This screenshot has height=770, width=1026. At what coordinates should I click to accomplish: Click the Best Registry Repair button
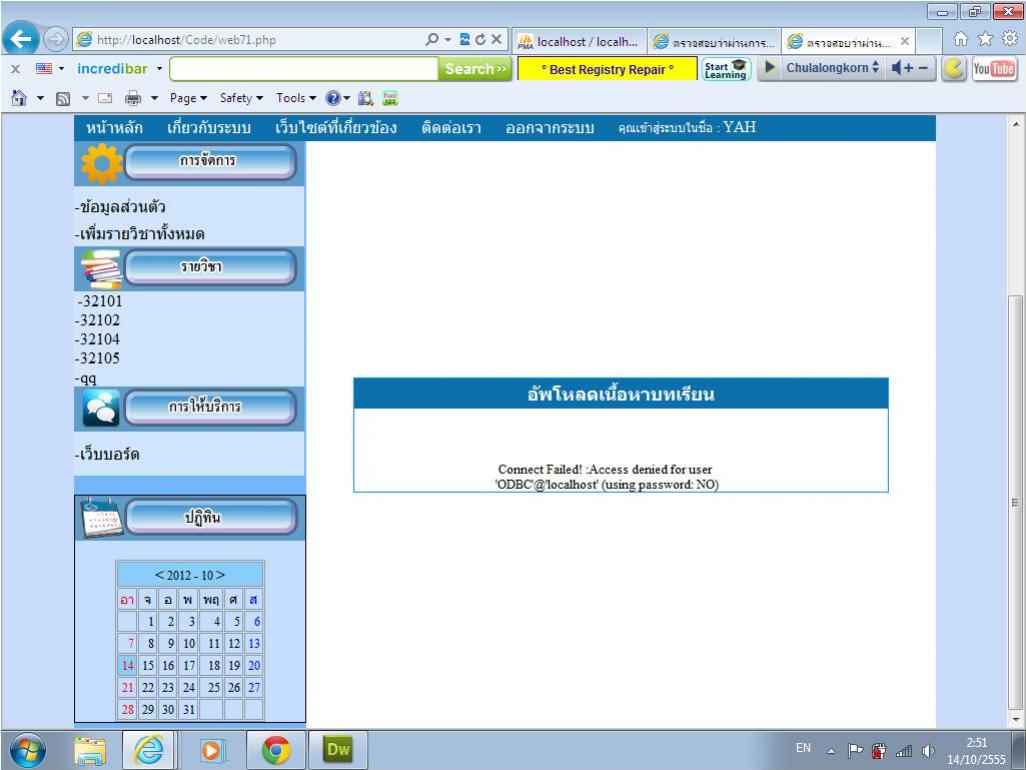tap(607, 69)
